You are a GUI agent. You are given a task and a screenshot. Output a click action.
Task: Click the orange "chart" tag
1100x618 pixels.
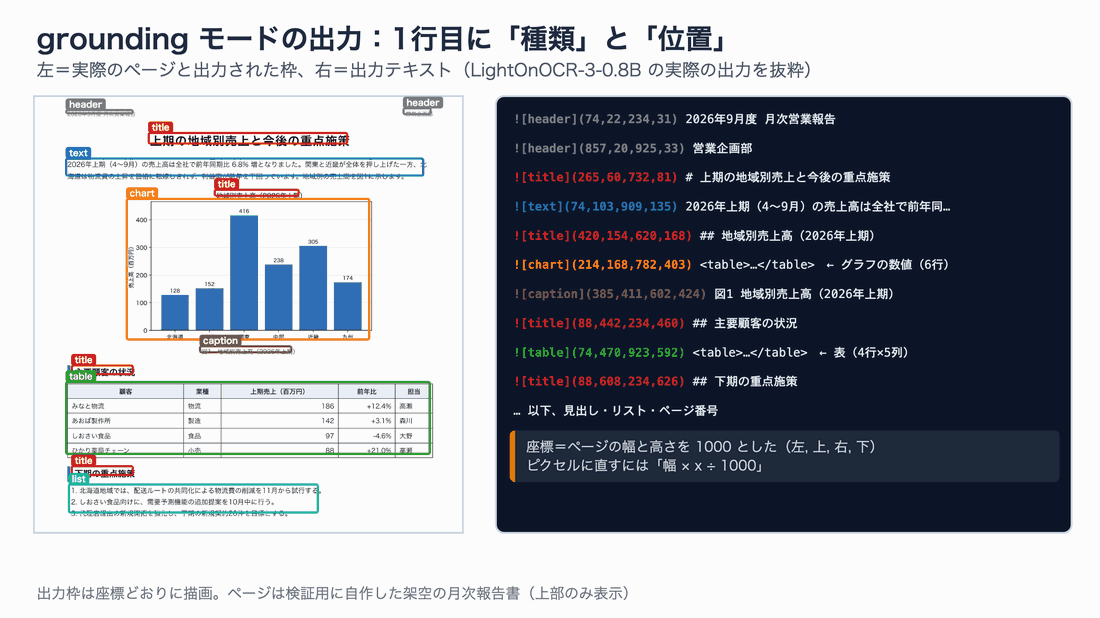[x=142, y=193]
